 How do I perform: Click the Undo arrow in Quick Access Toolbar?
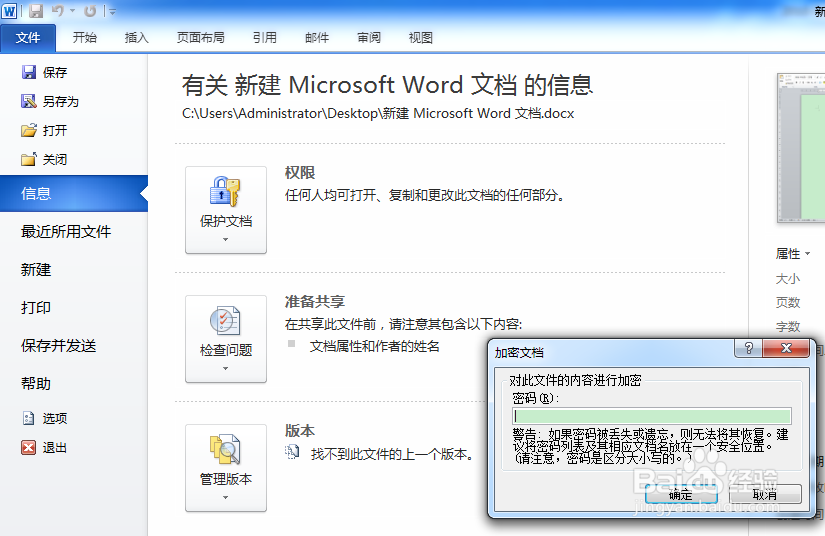click(58, 11)
